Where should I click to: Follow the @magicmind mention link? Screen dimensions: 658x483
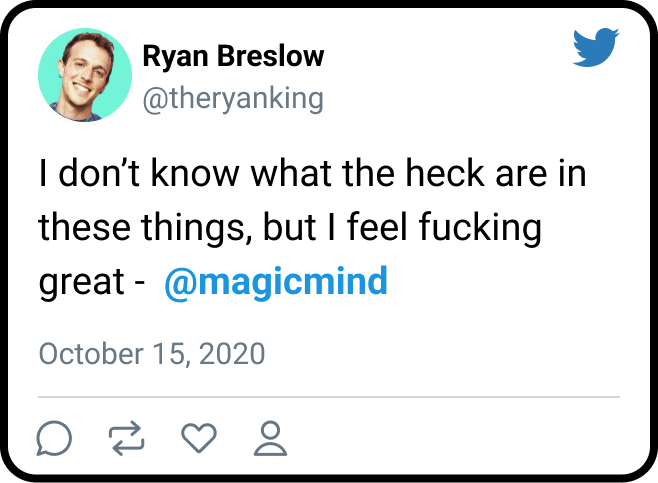[273, 282]
